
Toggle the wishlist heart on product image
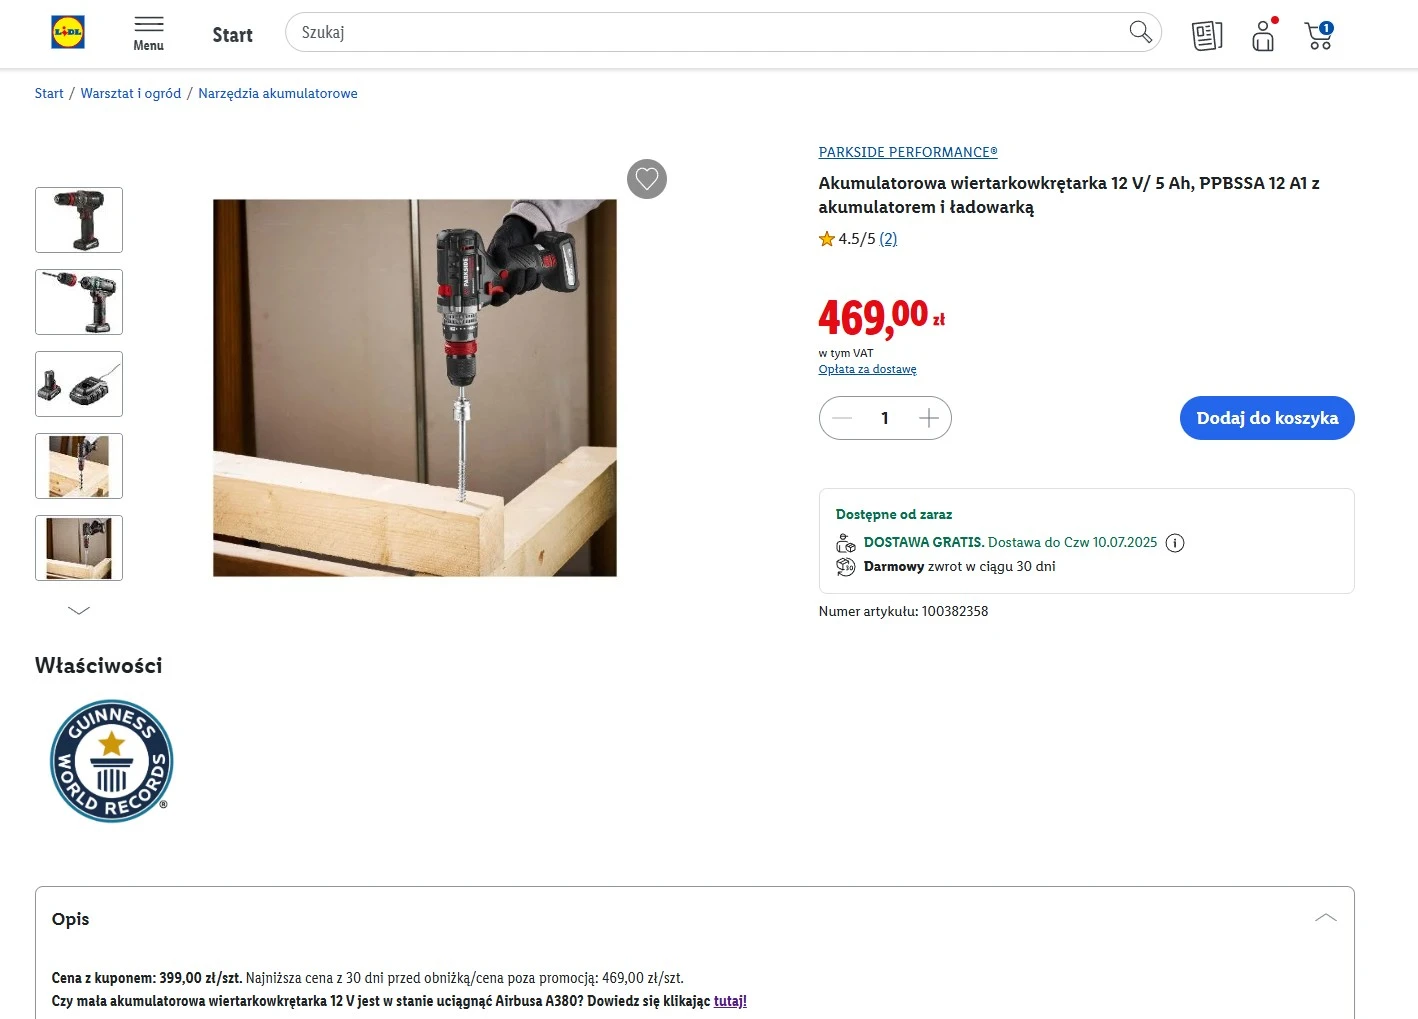click(647, 179)
